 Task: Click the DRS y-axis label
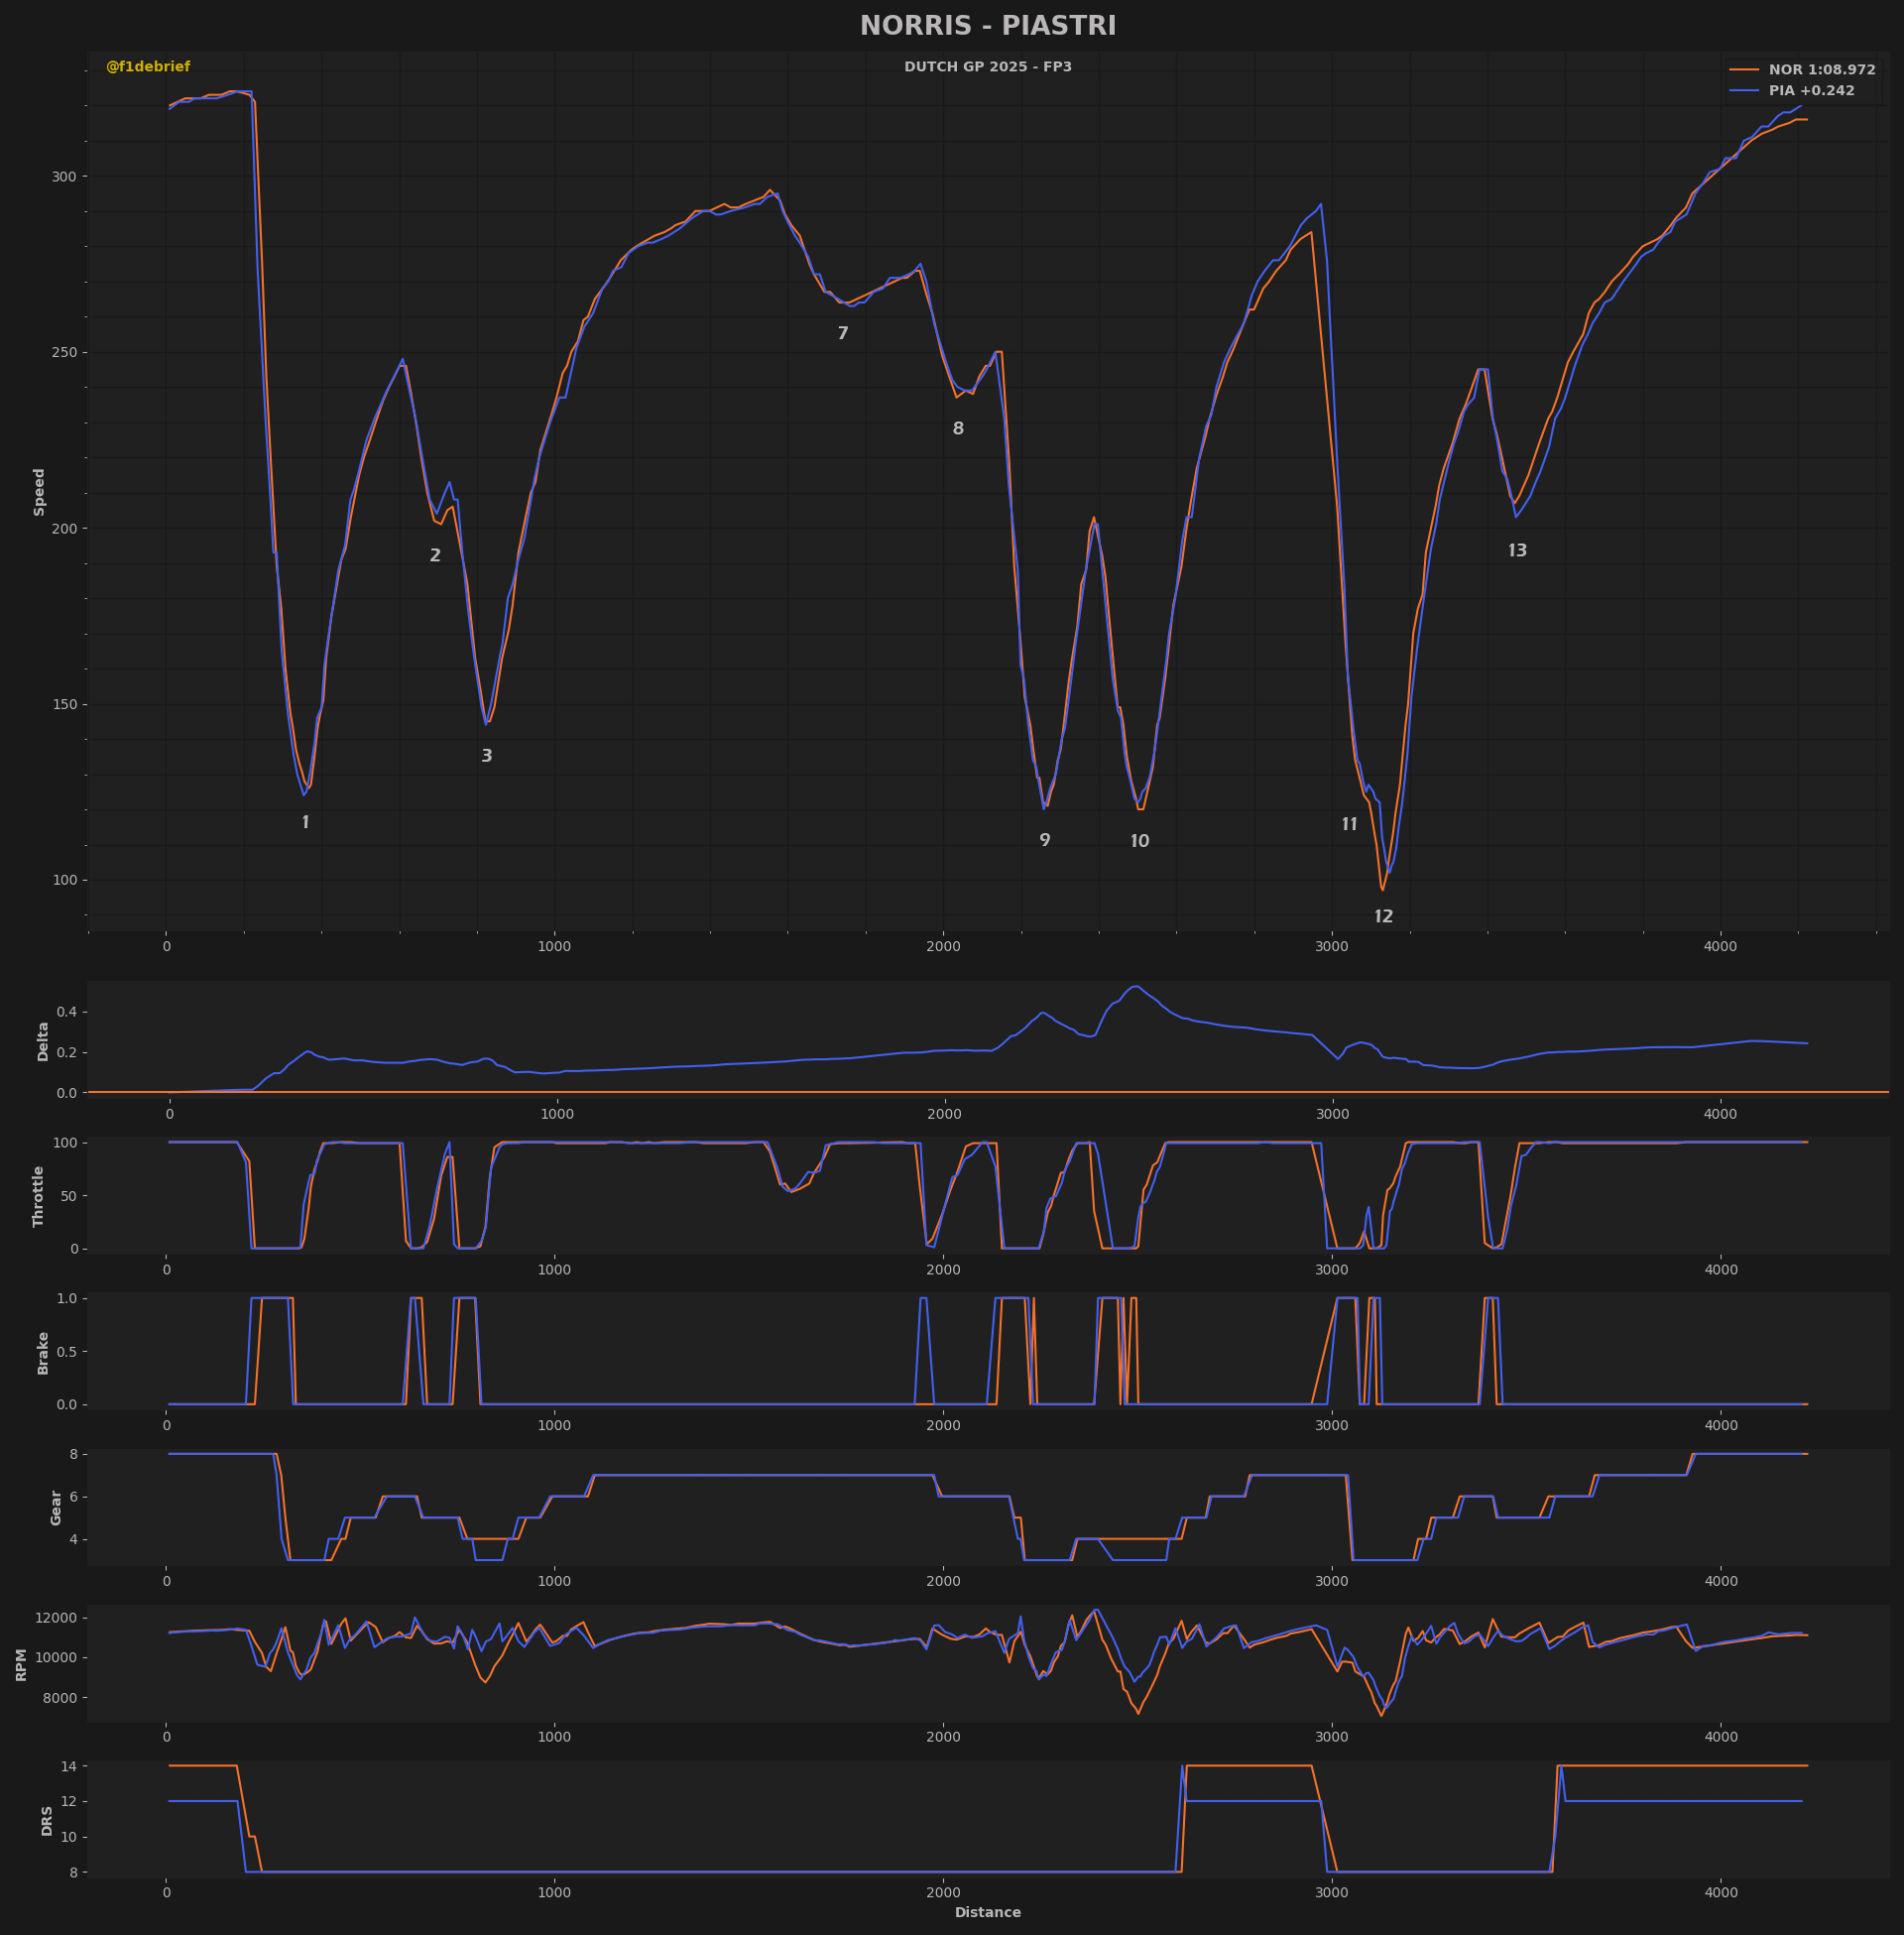click(x=47, y=1820)
